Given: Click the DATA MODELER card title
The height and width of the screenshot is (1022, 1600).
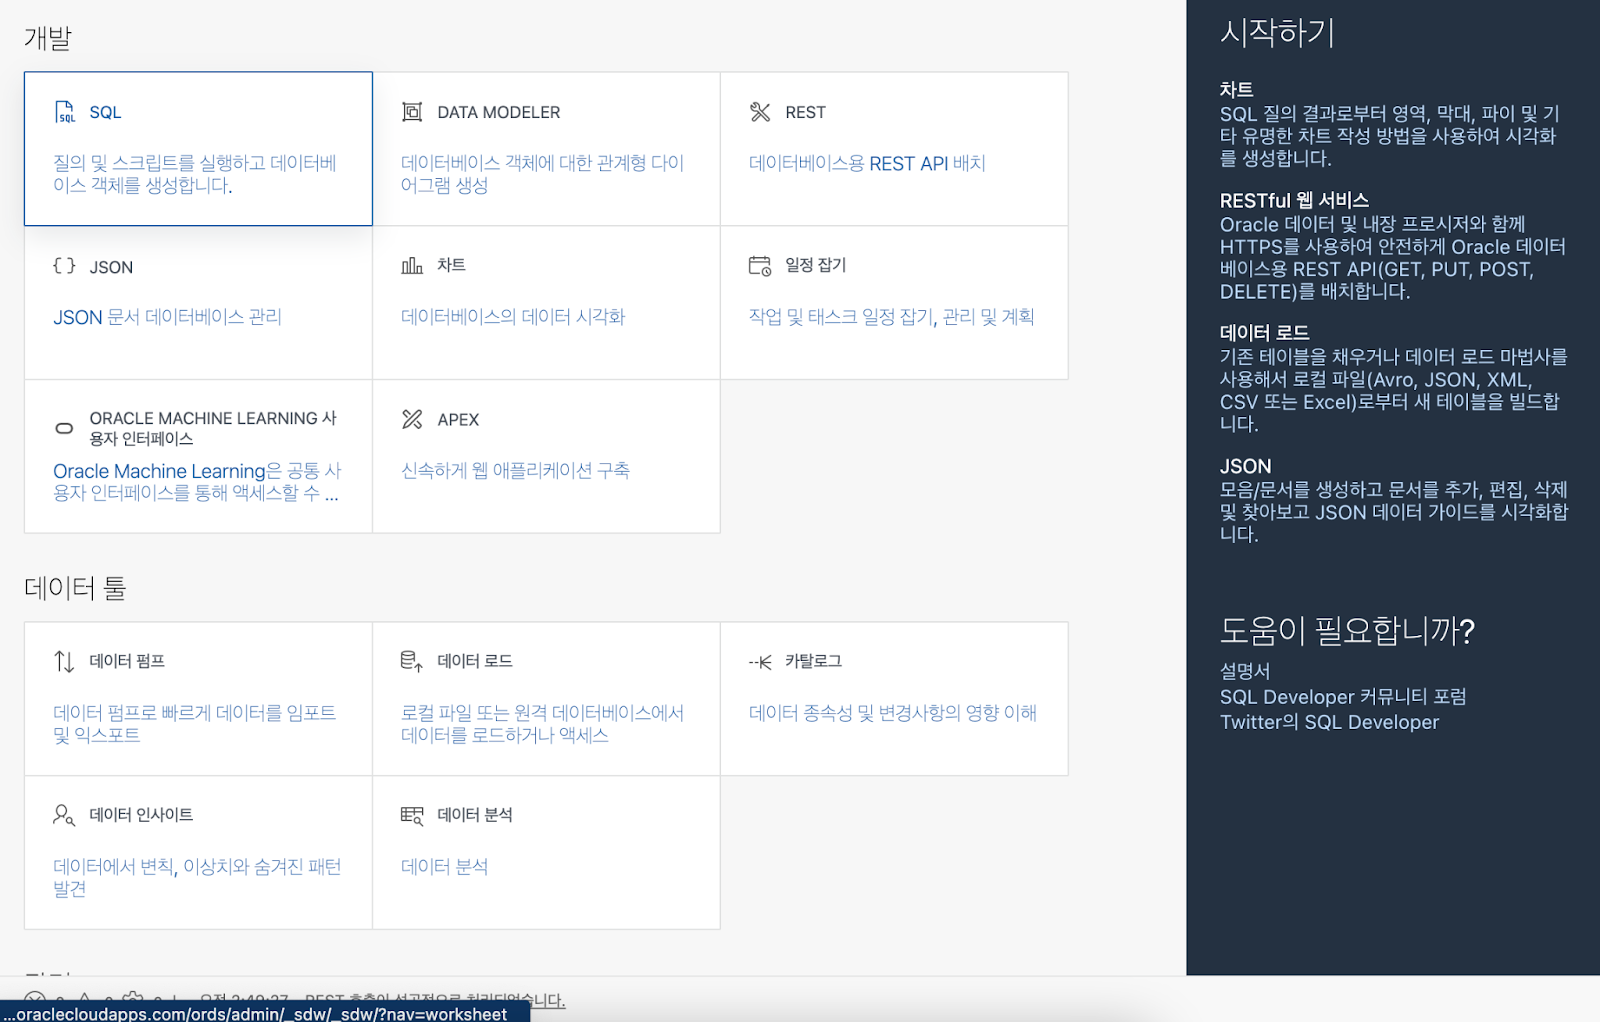Looking at the screenshot, I should pyautogui.click(x=499, y=112).
